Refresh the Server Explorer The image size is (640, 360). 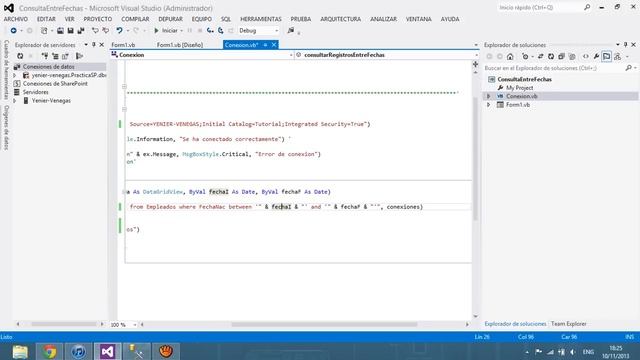20,56
